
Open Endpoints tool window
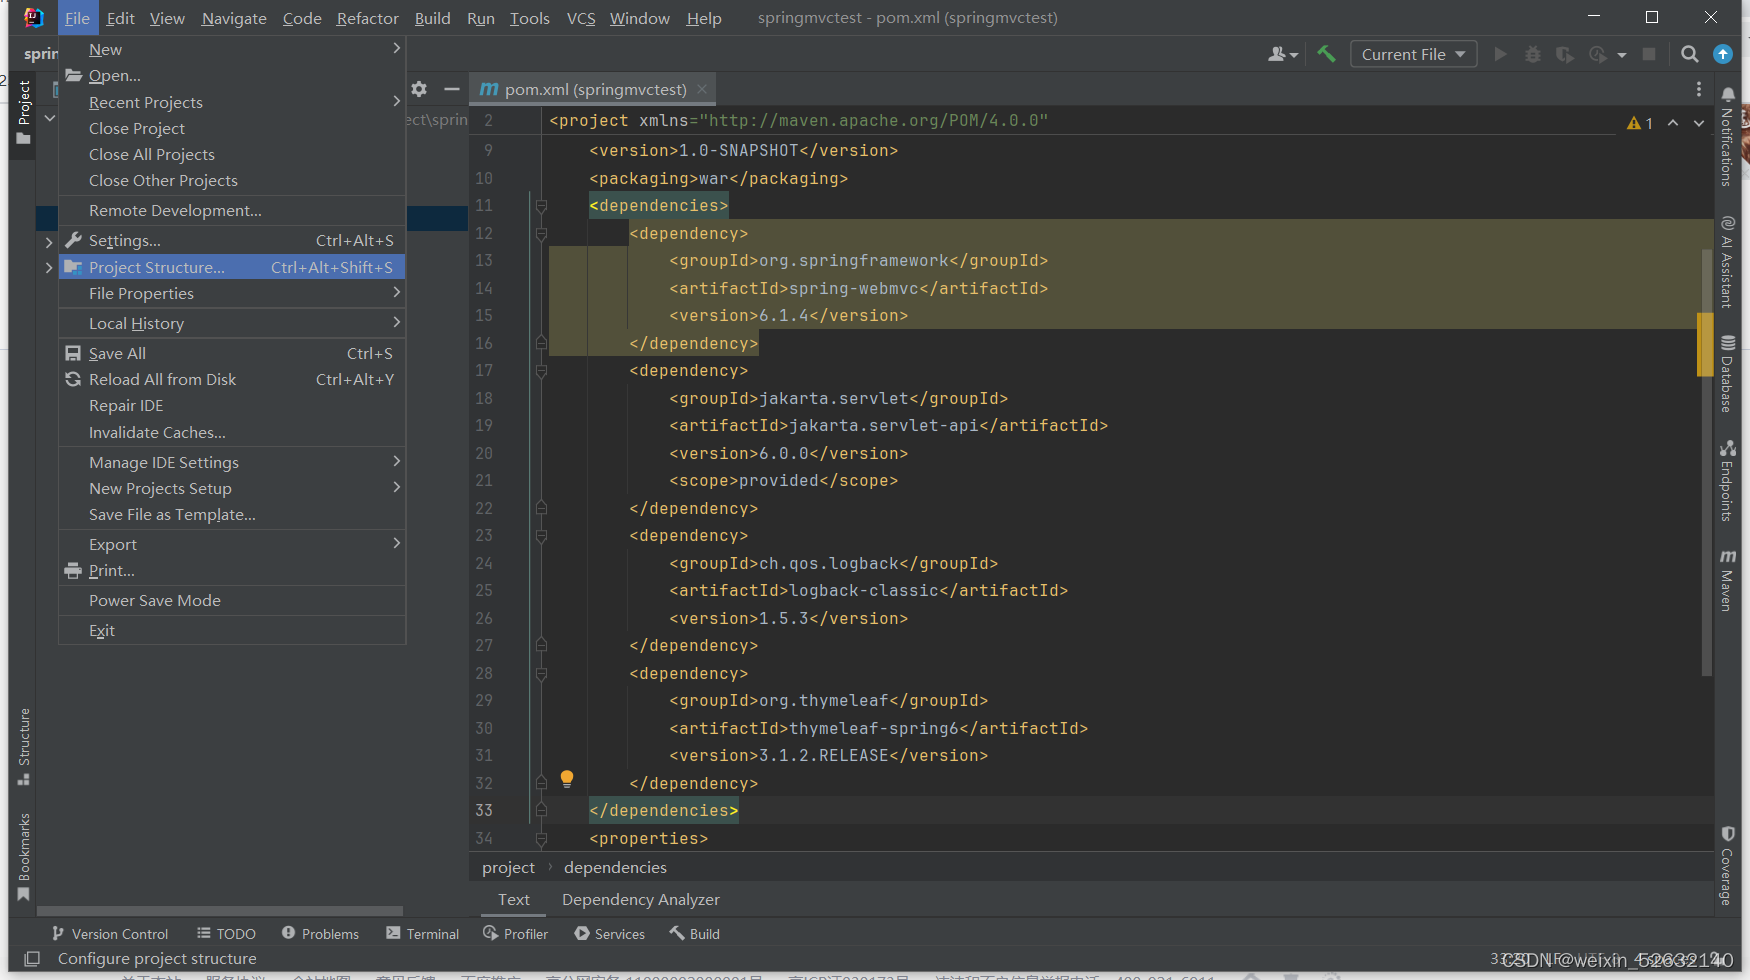1727,481
